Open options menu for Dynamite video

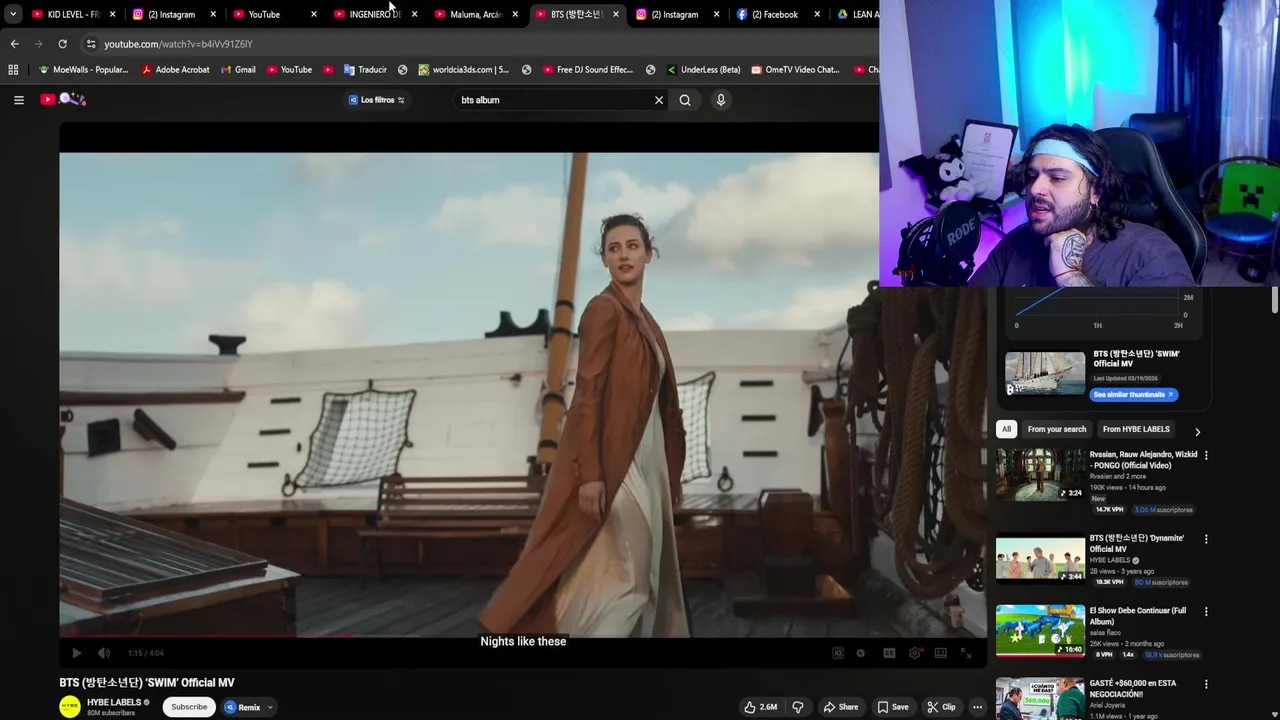click(1206, 539)
